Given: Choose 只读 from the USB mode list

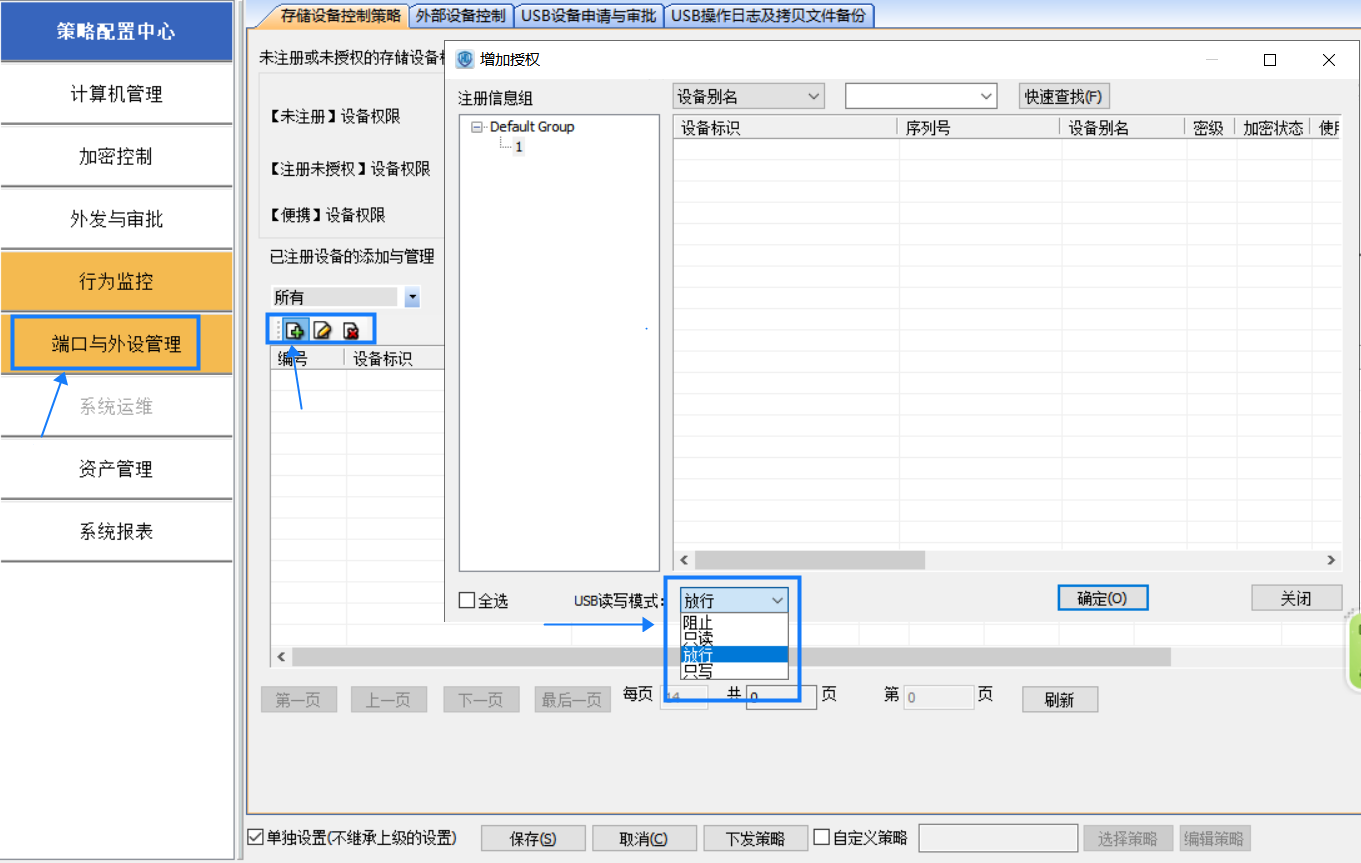Looking at the screenshot, I should point(734,638).
